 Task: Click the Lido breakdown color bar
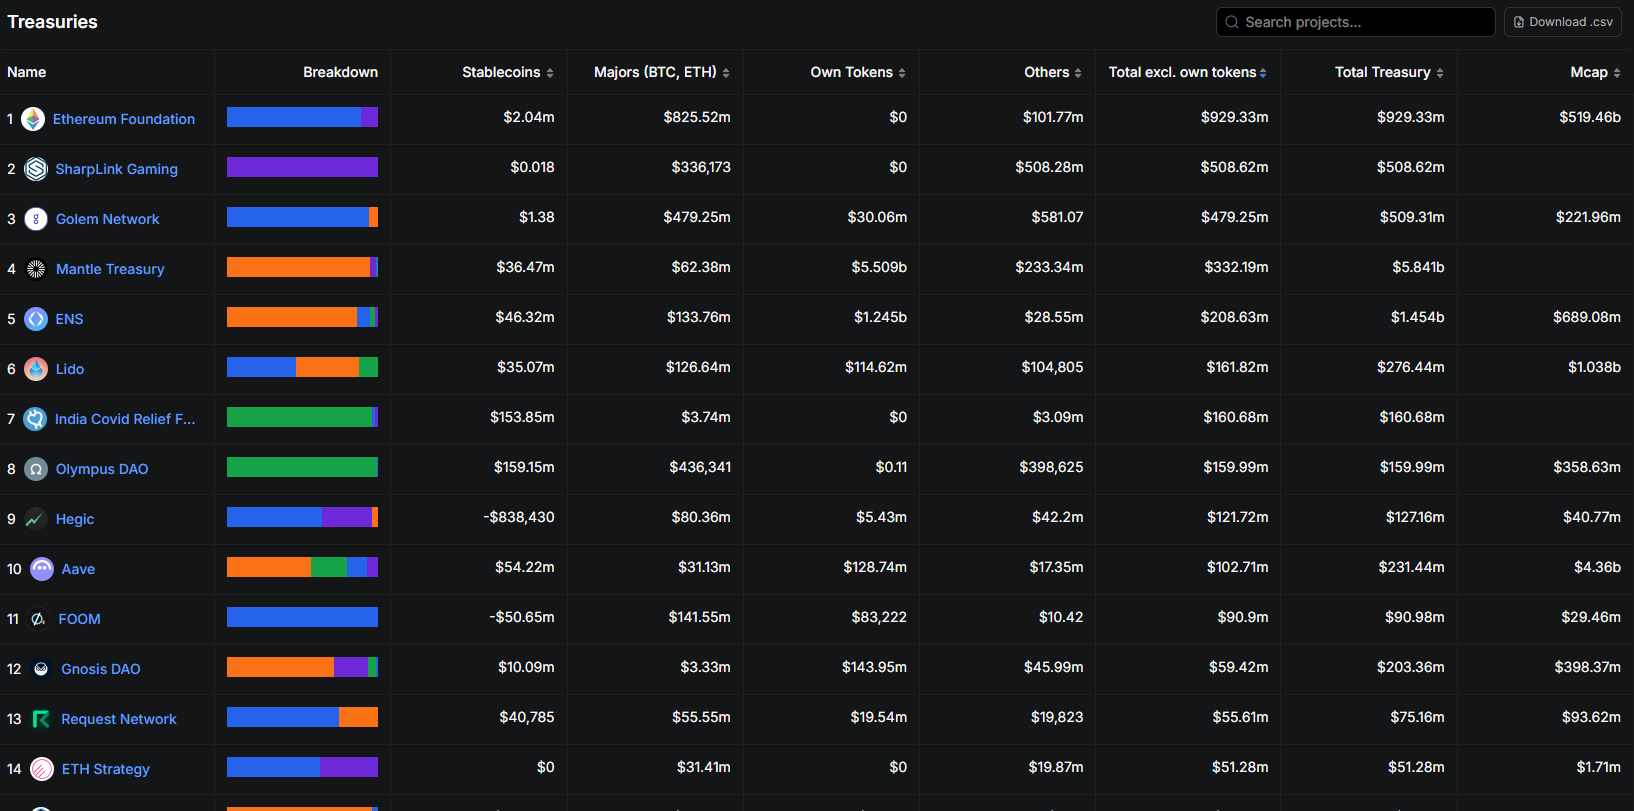302,367
